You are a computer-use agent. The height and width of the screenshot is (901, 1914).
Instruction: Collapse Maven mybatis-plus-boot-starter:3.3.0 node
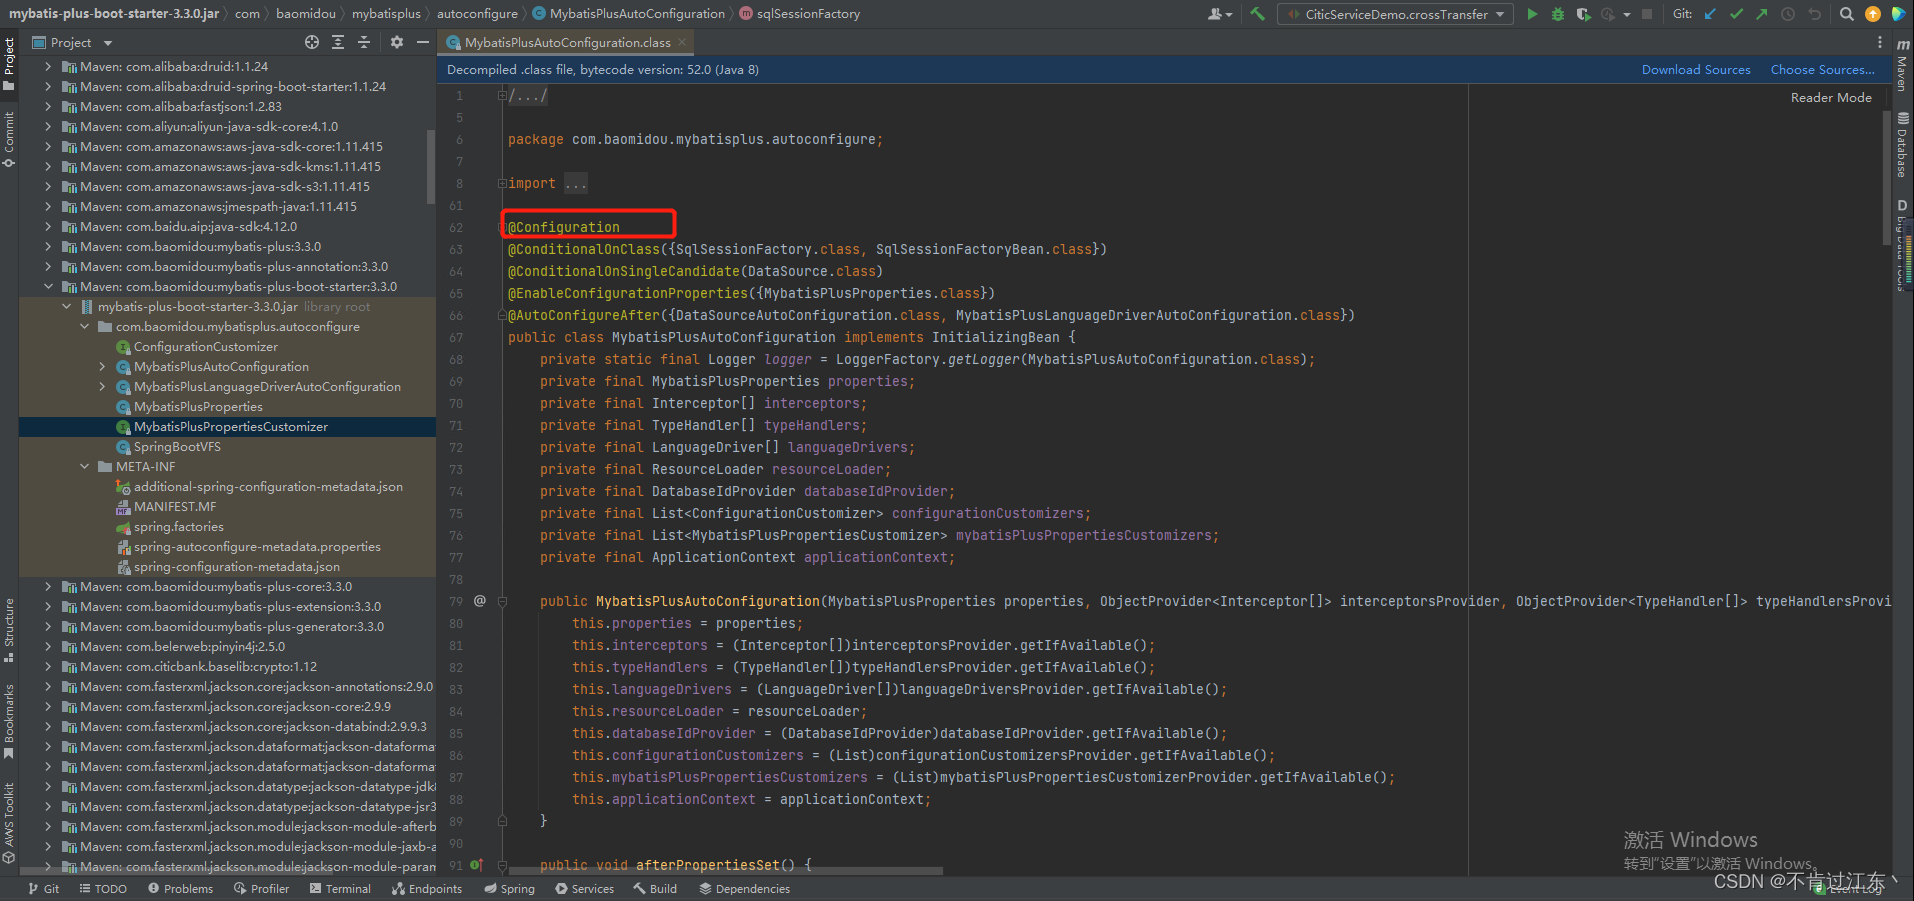[48, 286]
